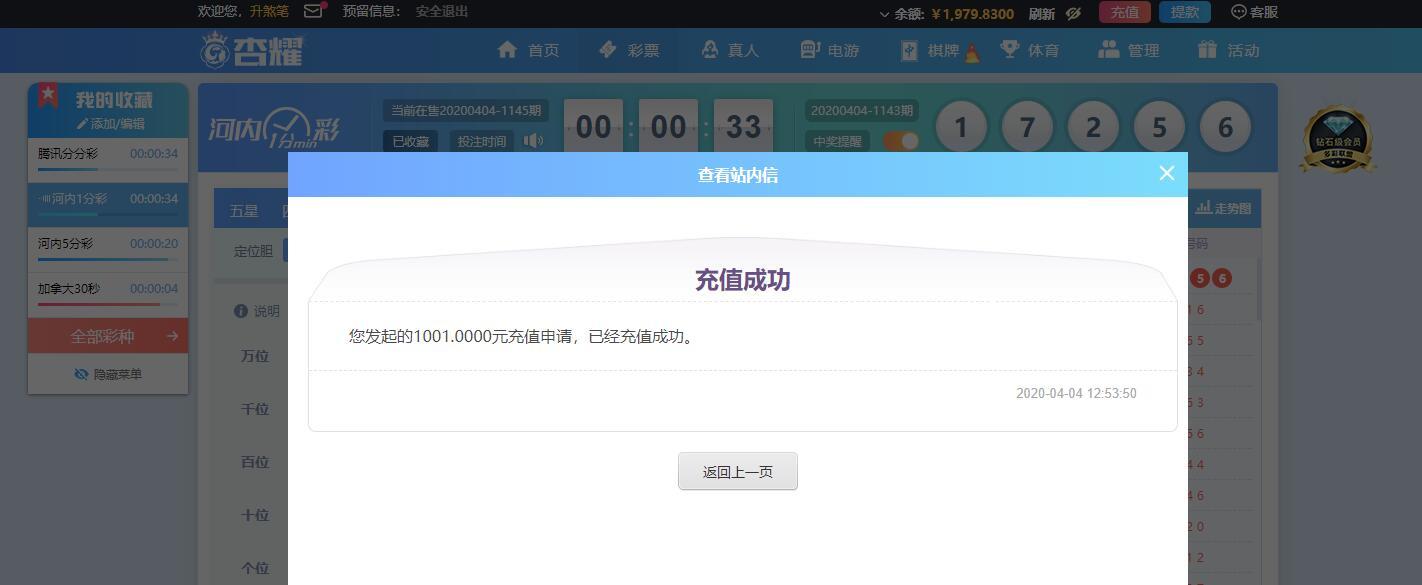Switch to the 五星 tab

pyautogui.click(x=244, y=210)
